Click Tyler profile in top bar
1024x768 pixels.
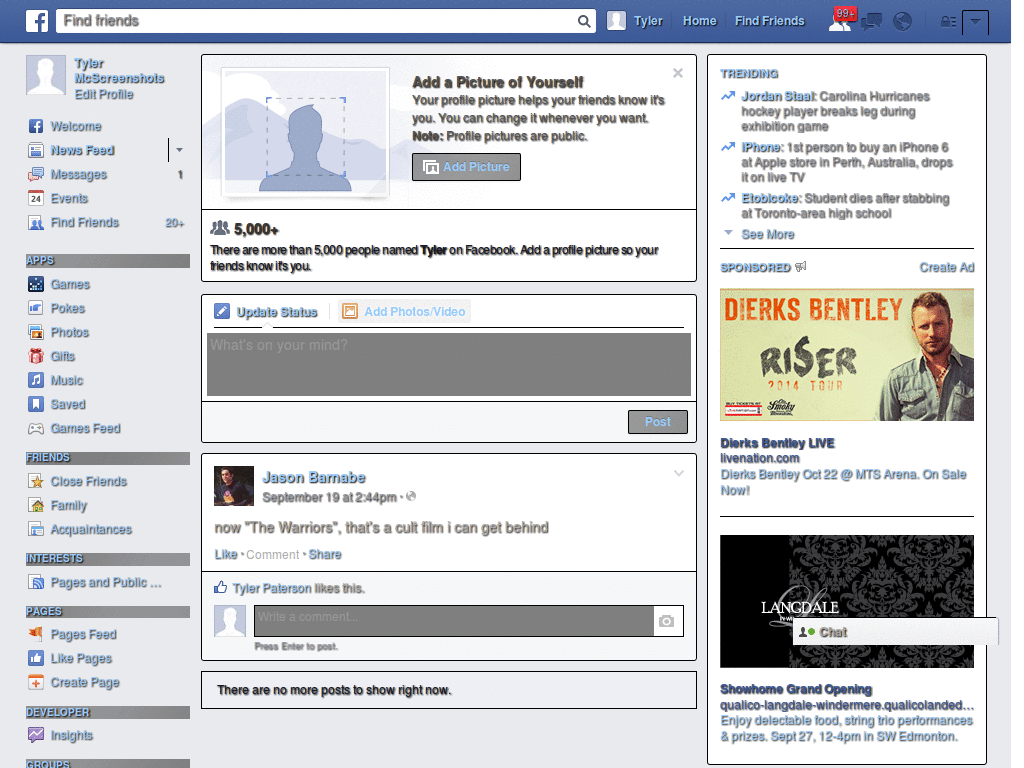[635, 21]
